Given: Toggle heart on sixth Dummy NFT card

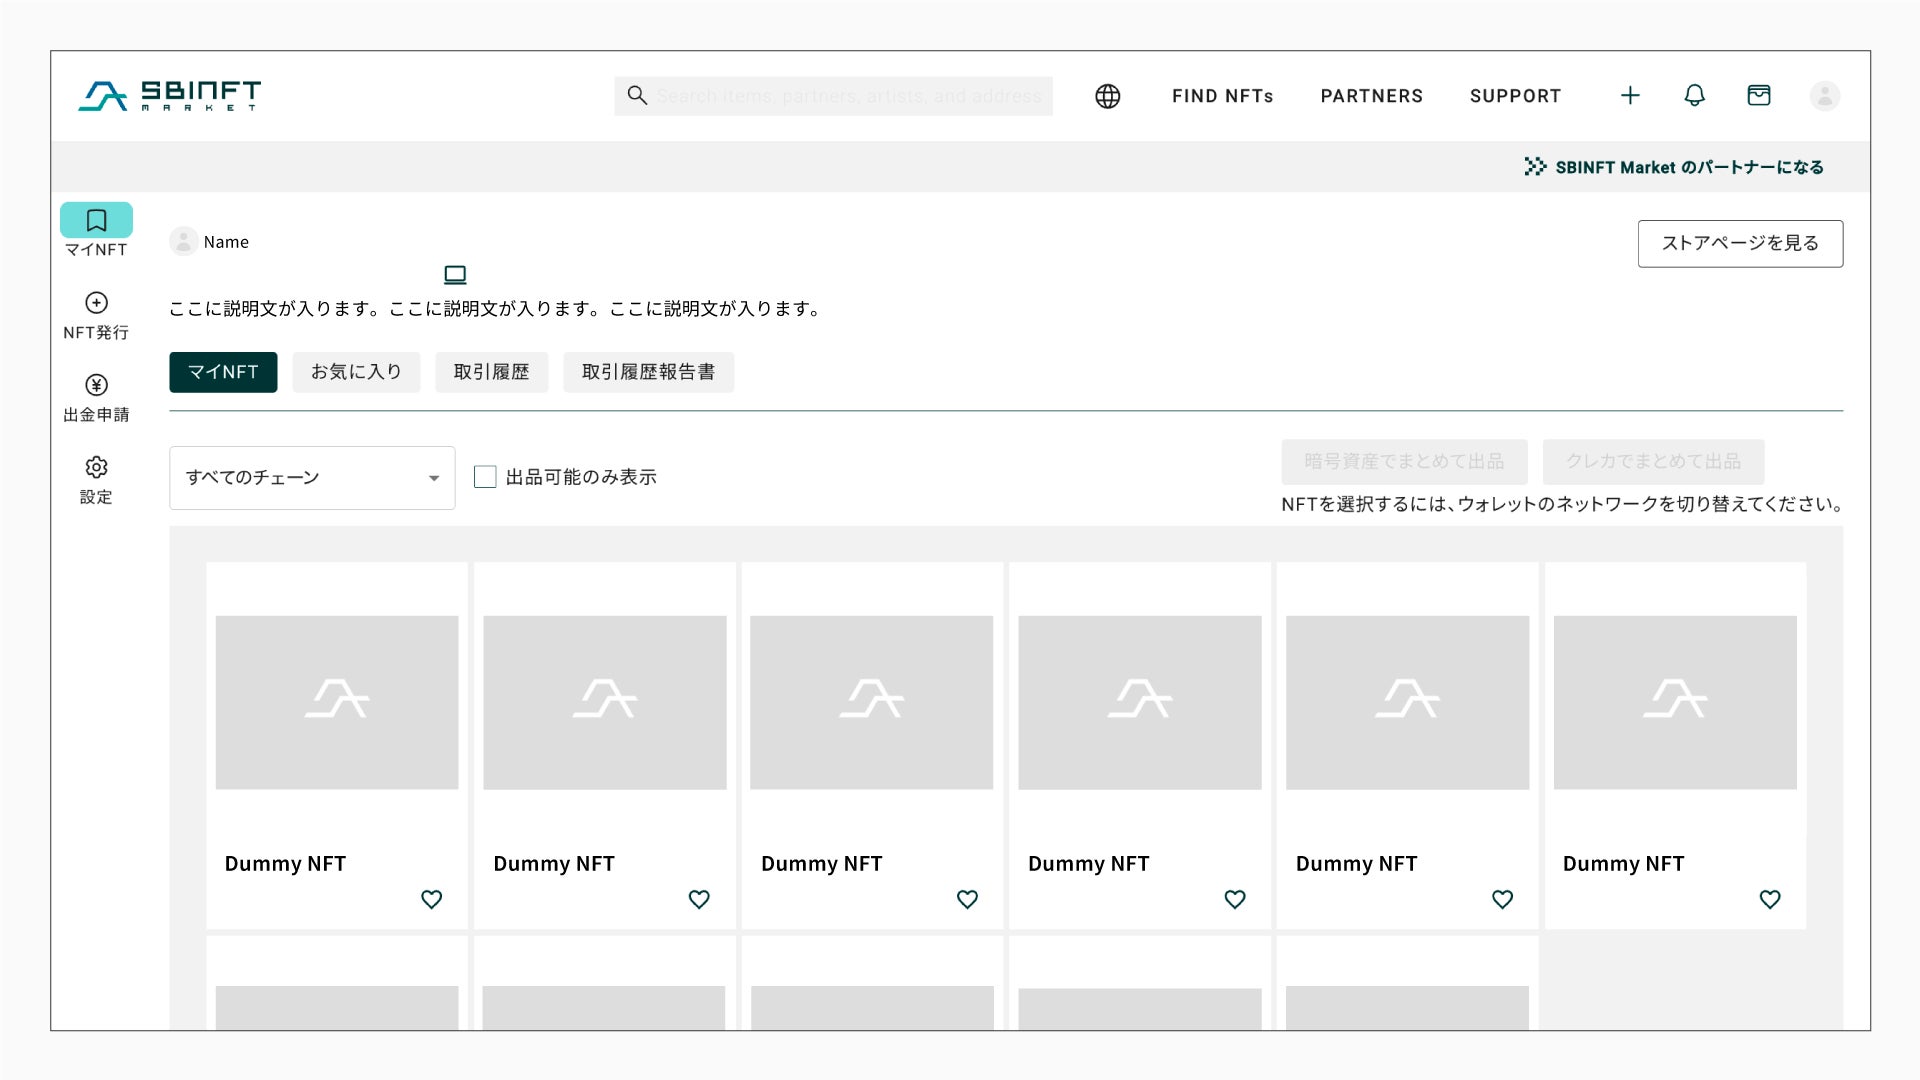Looking at the screenshot, I should click(x=1769, y=899).
